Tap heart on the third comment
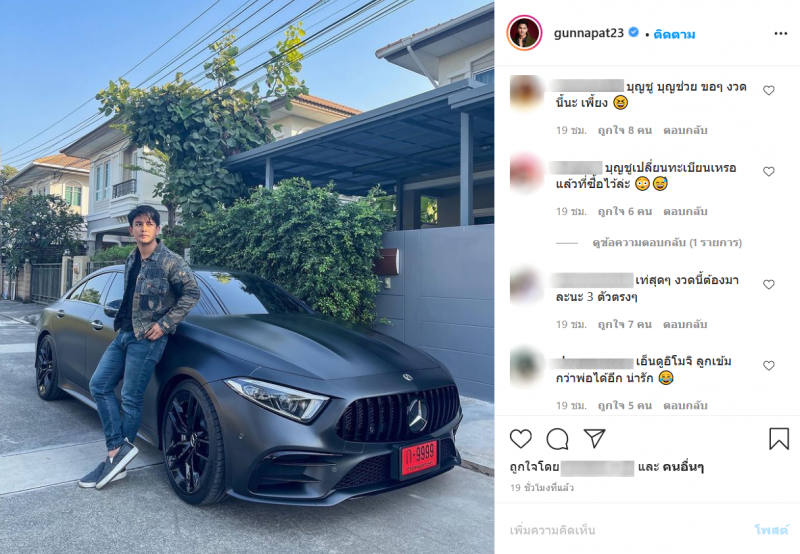Viewport: 800px width, 554px height. (768, 284)
